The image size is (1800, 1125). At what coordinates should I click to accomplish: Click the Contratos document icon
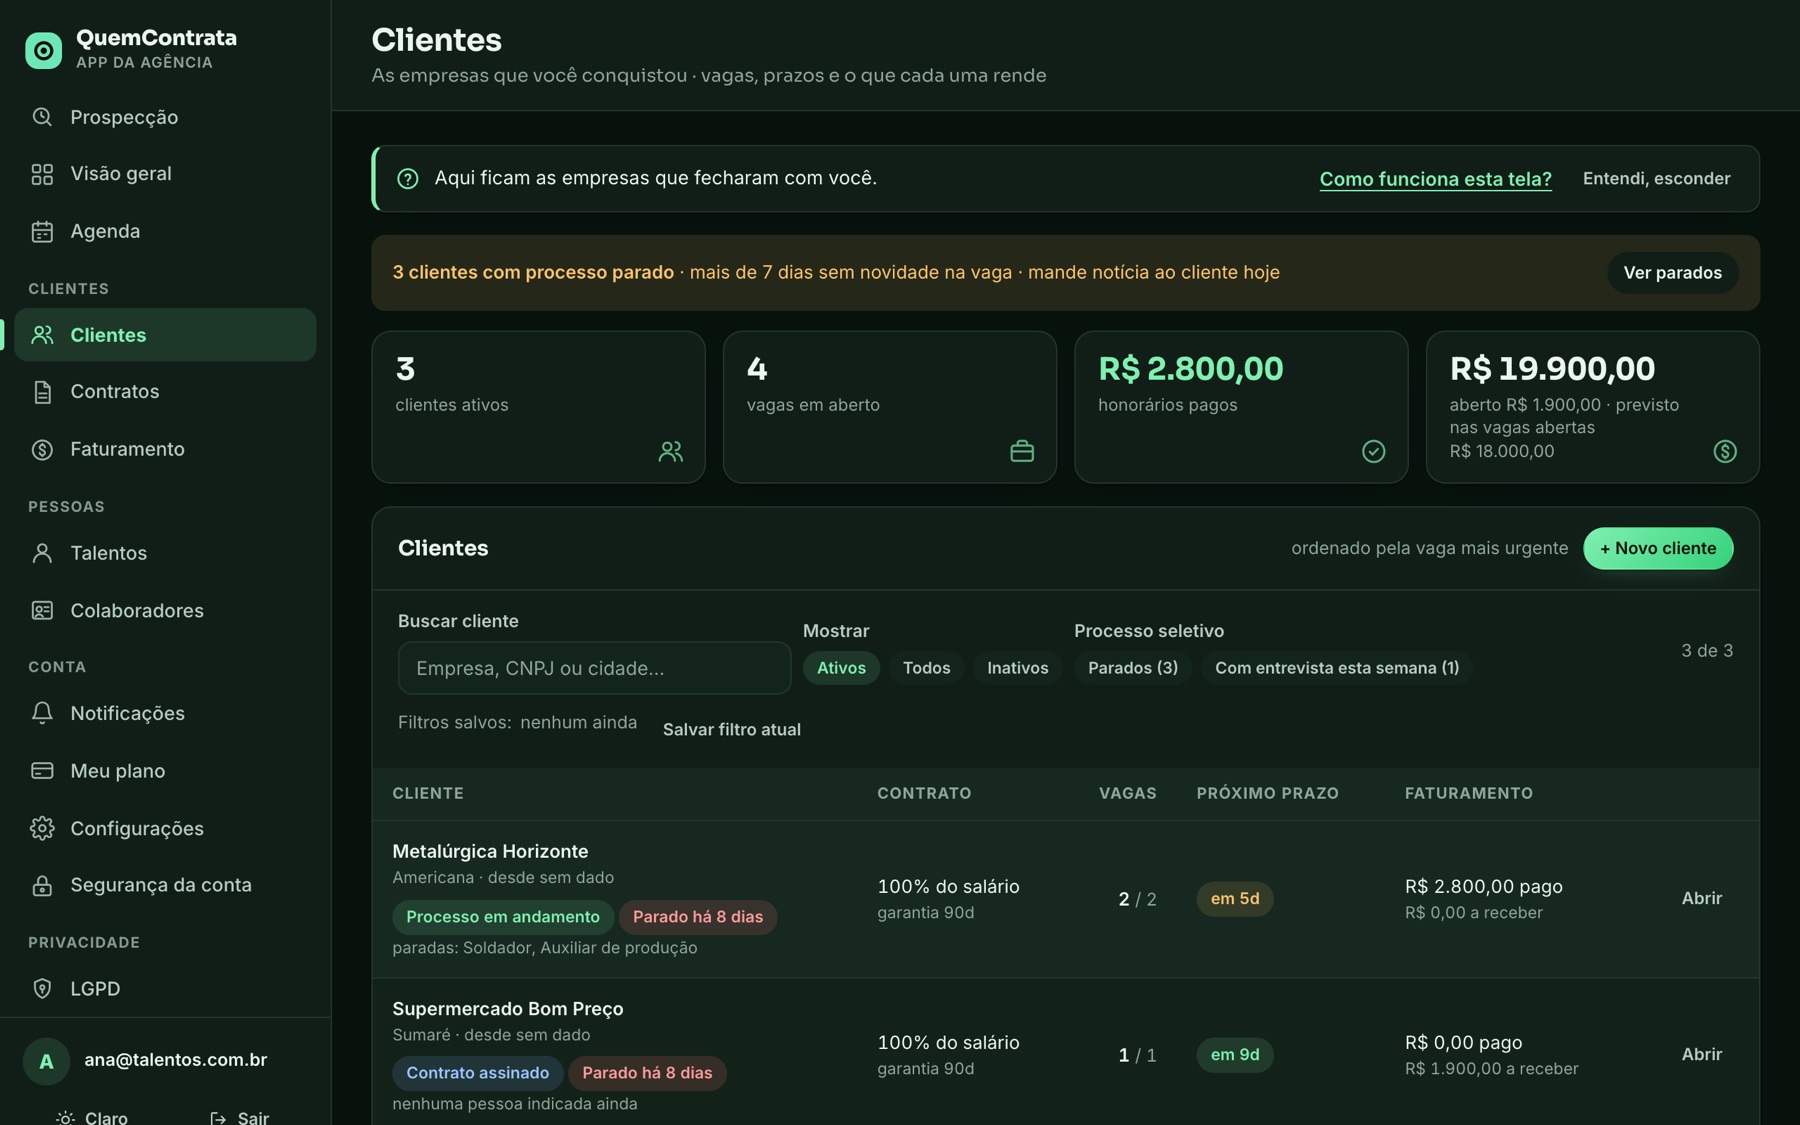point(42,392)
